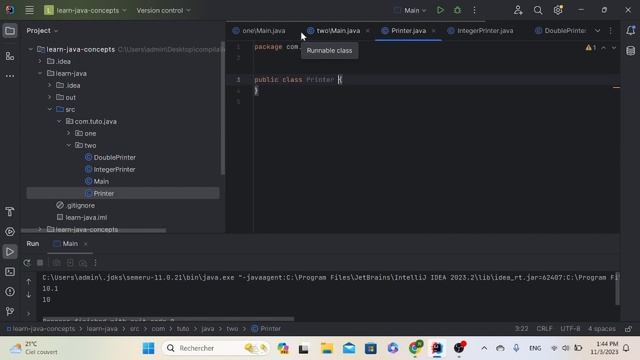The image size is (640, 360).
Task: Collapse the src folder
Action: (49, 109)
